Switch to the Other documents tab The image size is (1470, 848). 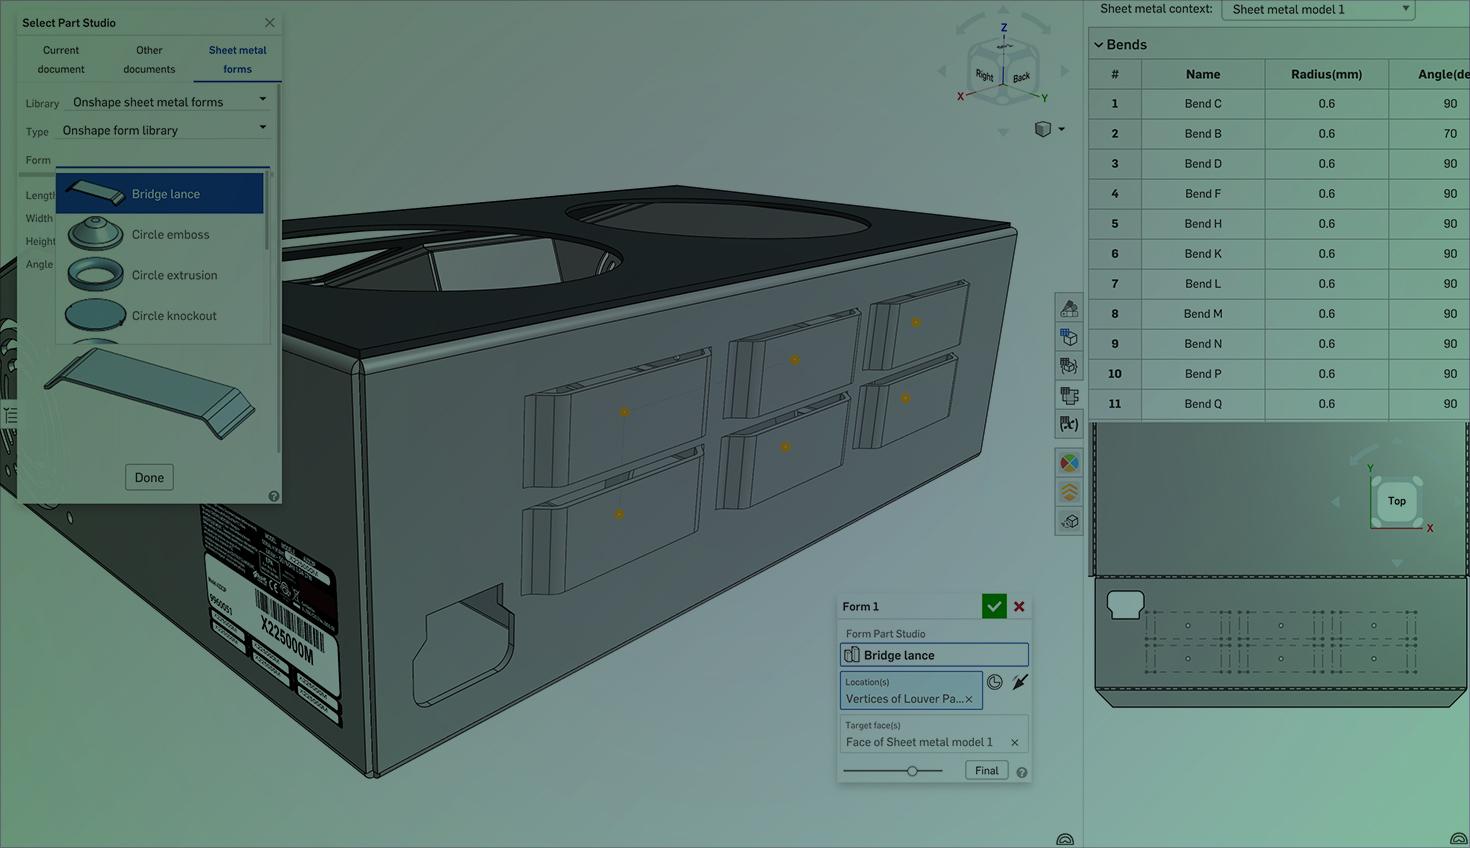pos(149,59)
